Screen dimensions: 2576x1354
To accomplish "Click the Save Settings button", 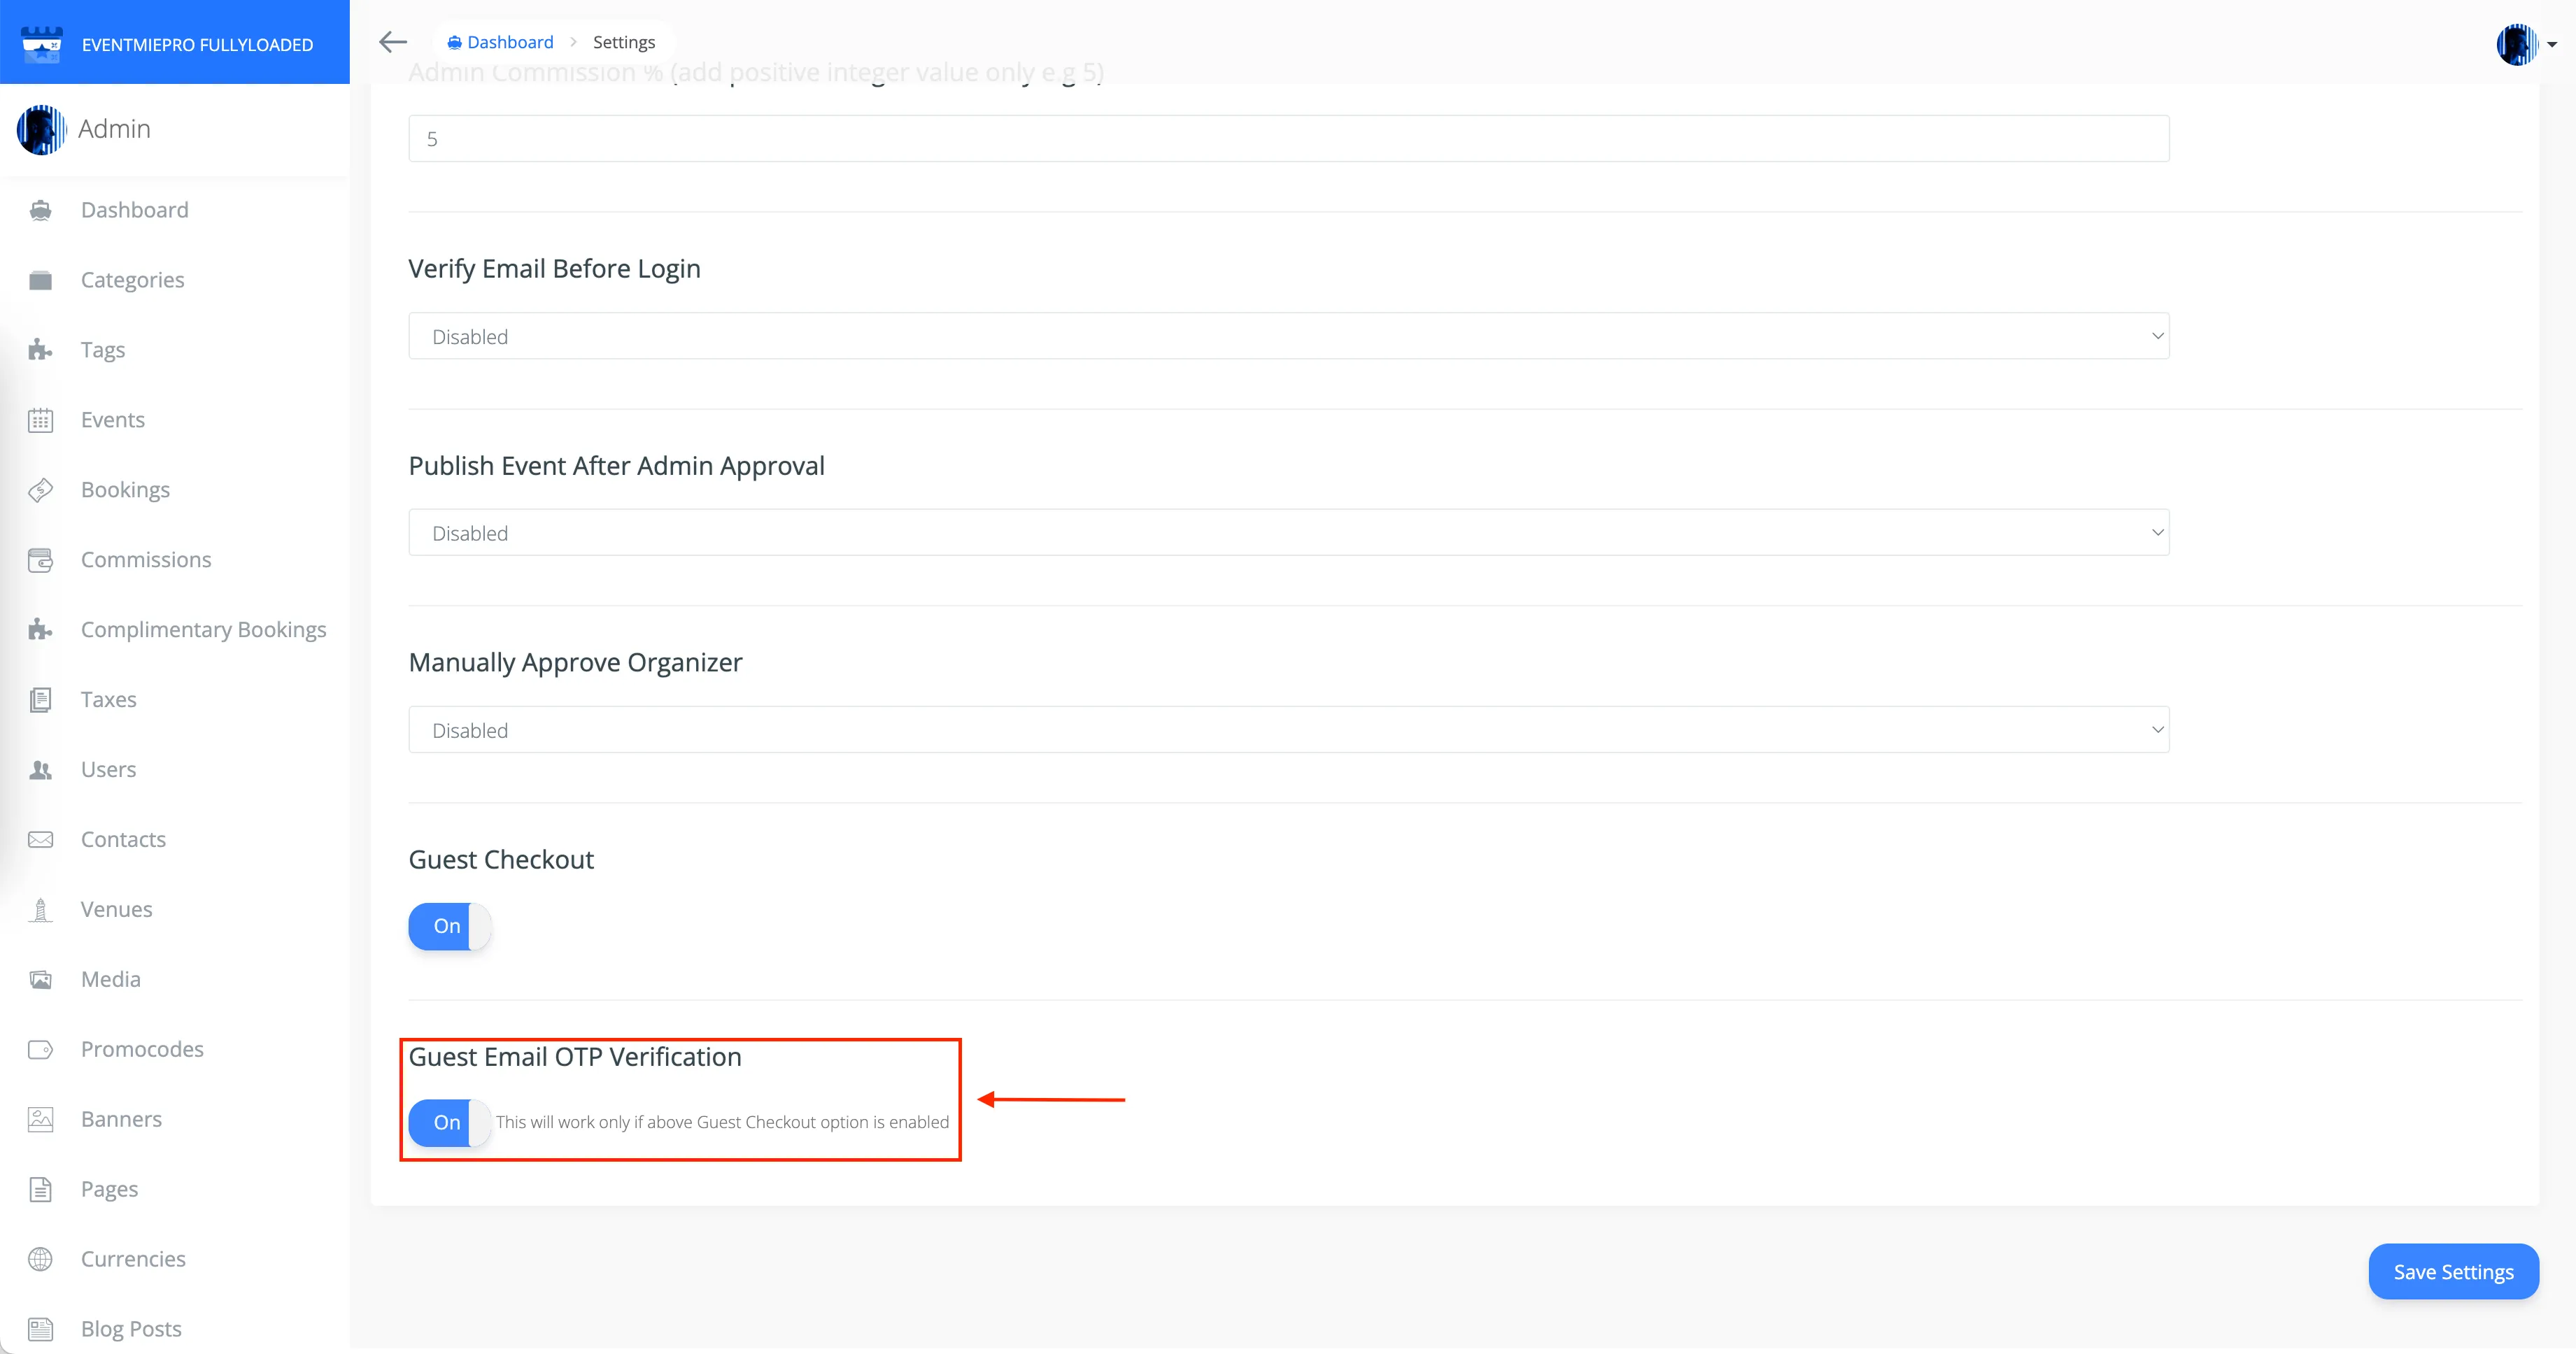I will (x=2453, y=1272).
